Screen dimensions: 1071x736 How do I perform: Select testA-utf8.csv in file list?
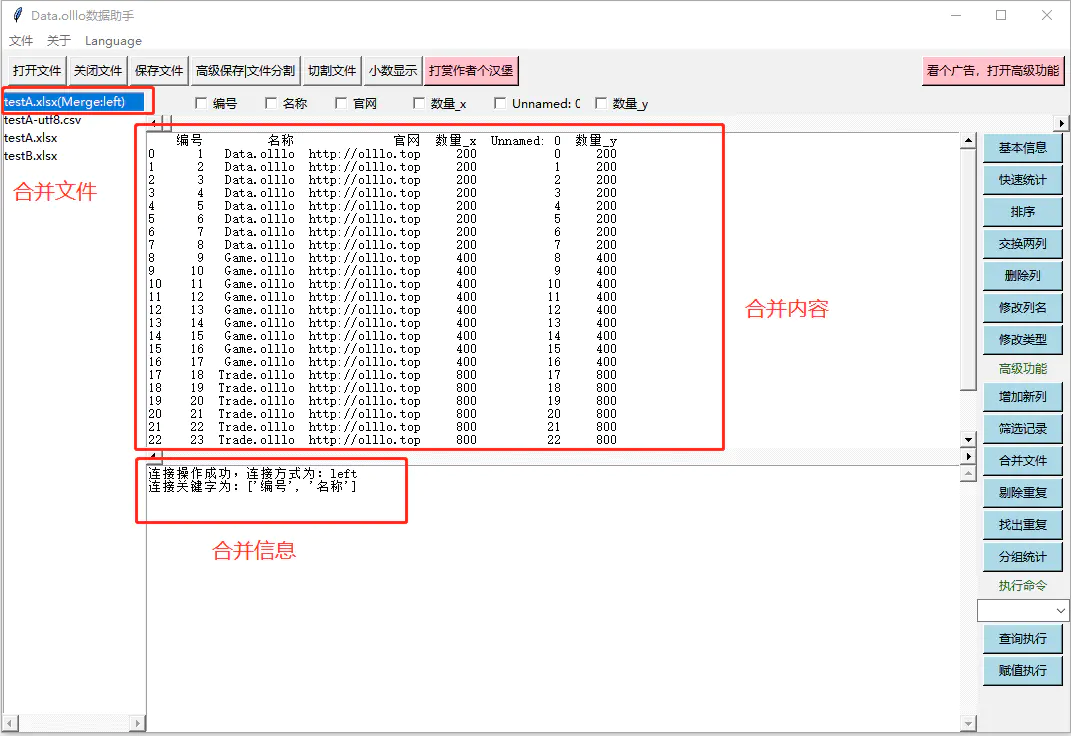tap(42, 120)
